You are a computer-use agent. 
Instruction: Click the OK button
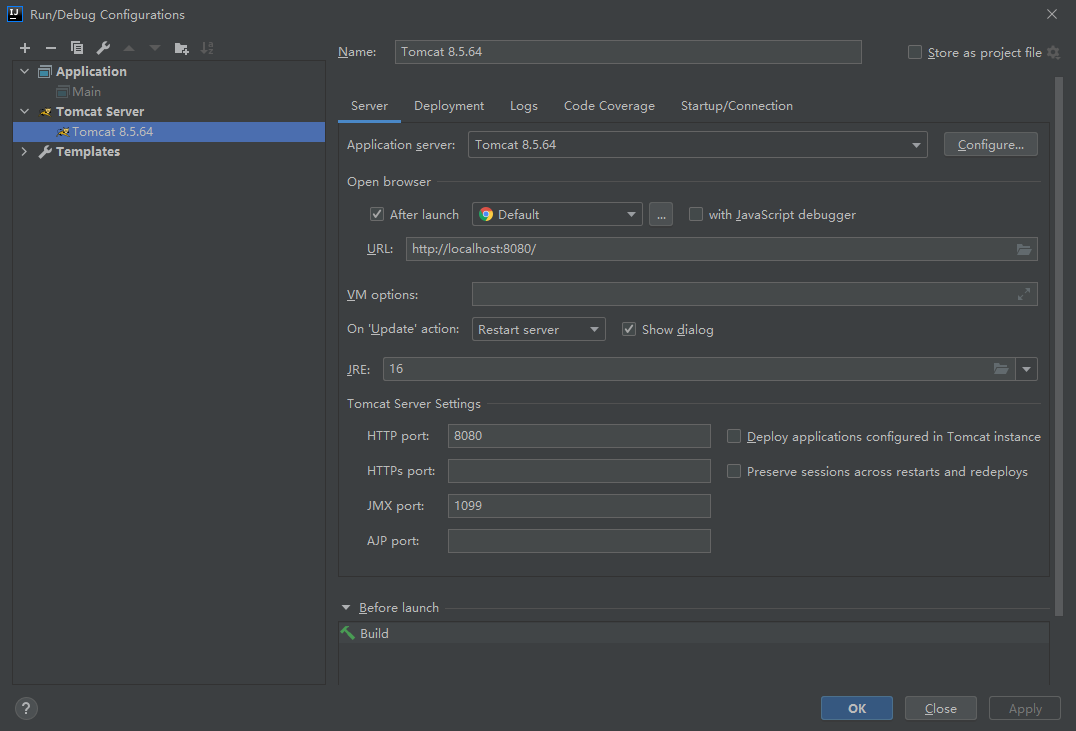(x=856, y=708)
